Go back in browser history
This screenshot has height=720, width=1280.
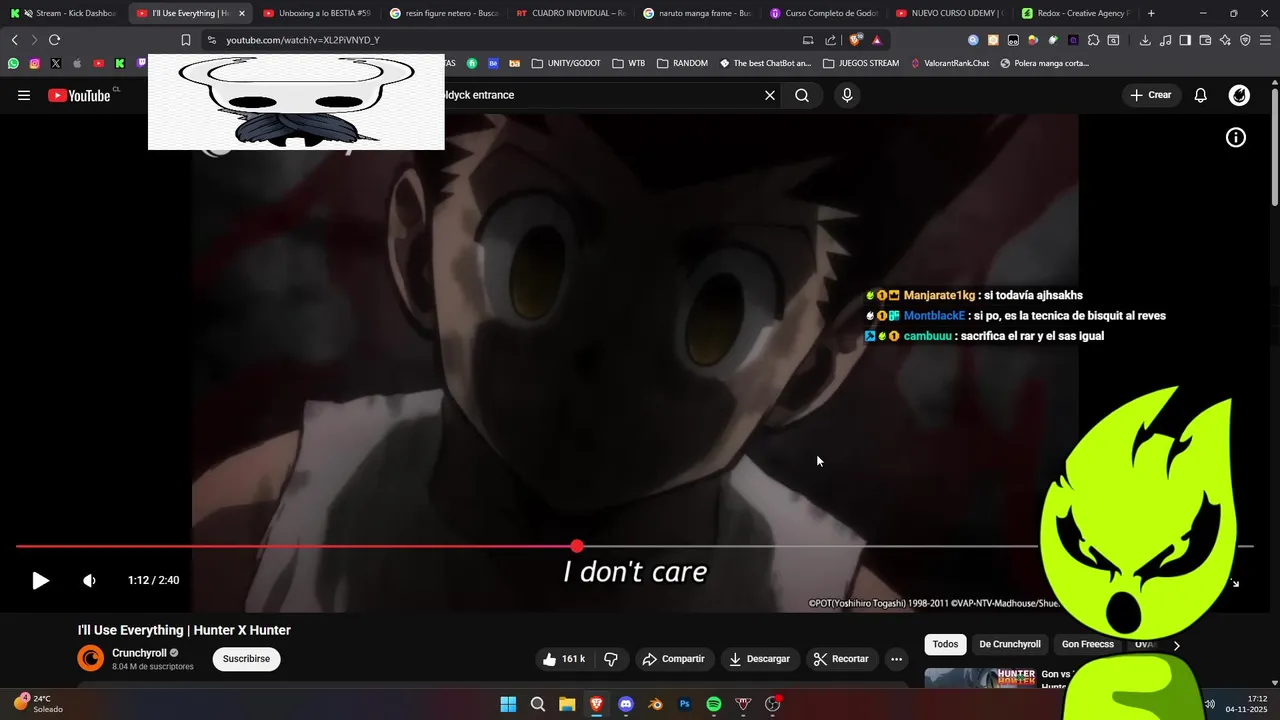[x=14, y=40]
